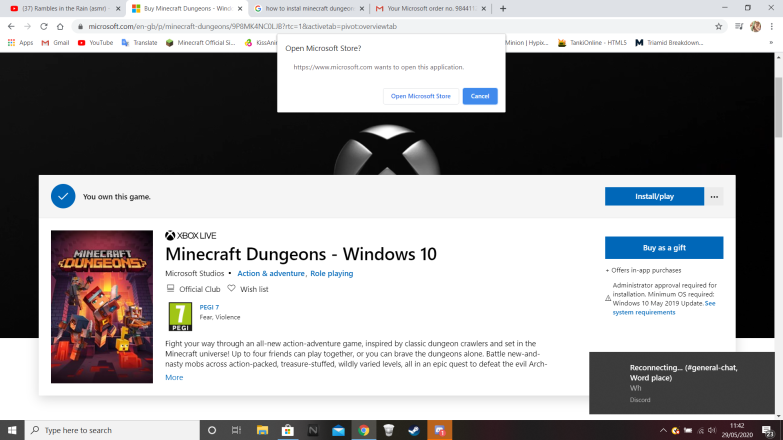Go to the browser home icon
Viewport: 783px width, 440px height.
[x=60, y=26]
